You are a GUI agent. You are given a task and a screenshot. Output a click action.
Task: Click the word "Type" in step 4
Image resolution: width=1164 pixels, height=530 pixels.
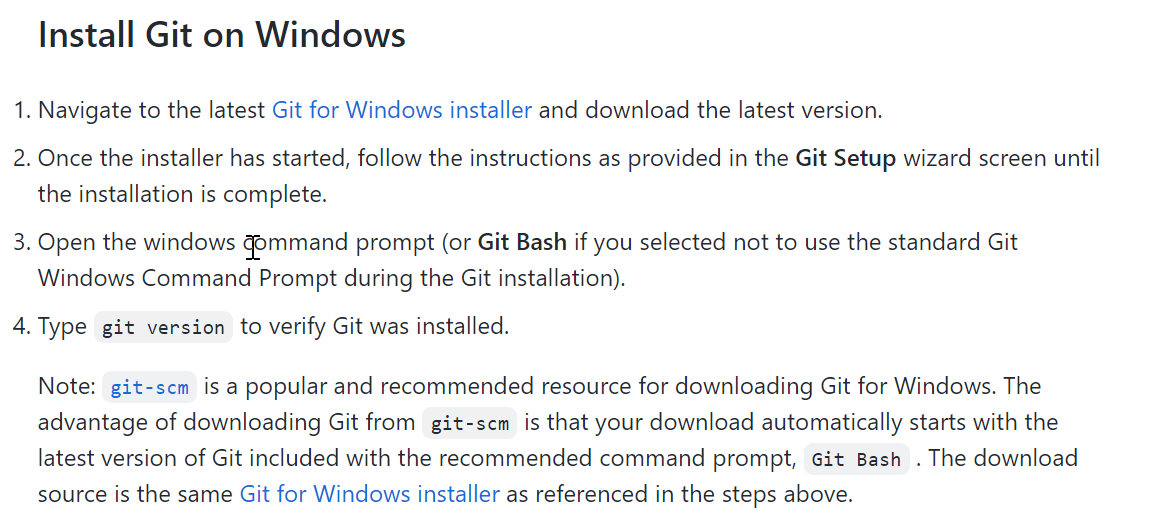tap(62, 327)
